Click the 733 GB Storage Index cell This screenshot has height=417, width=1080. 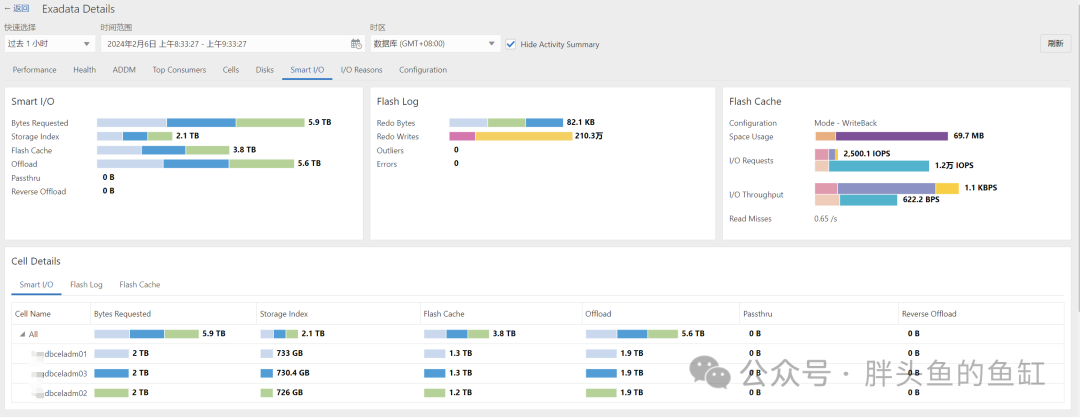click(x=290, y=353)
